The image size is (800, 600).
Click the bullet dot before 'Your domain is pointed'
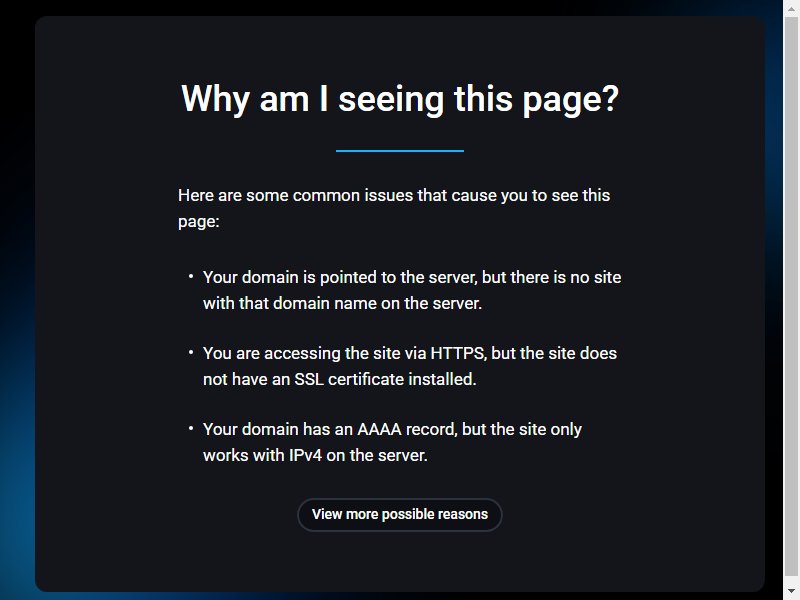coord(190,277)
